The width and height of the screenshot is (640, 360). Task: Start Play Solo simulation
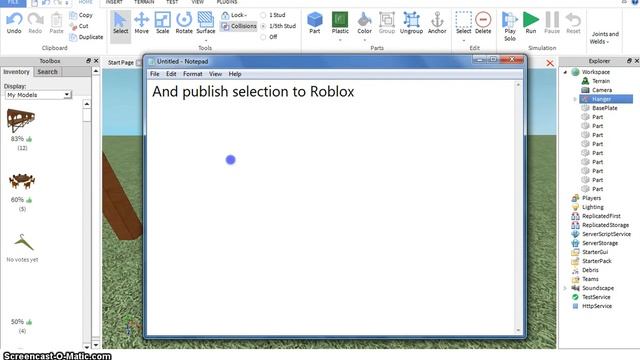(510, 26)
